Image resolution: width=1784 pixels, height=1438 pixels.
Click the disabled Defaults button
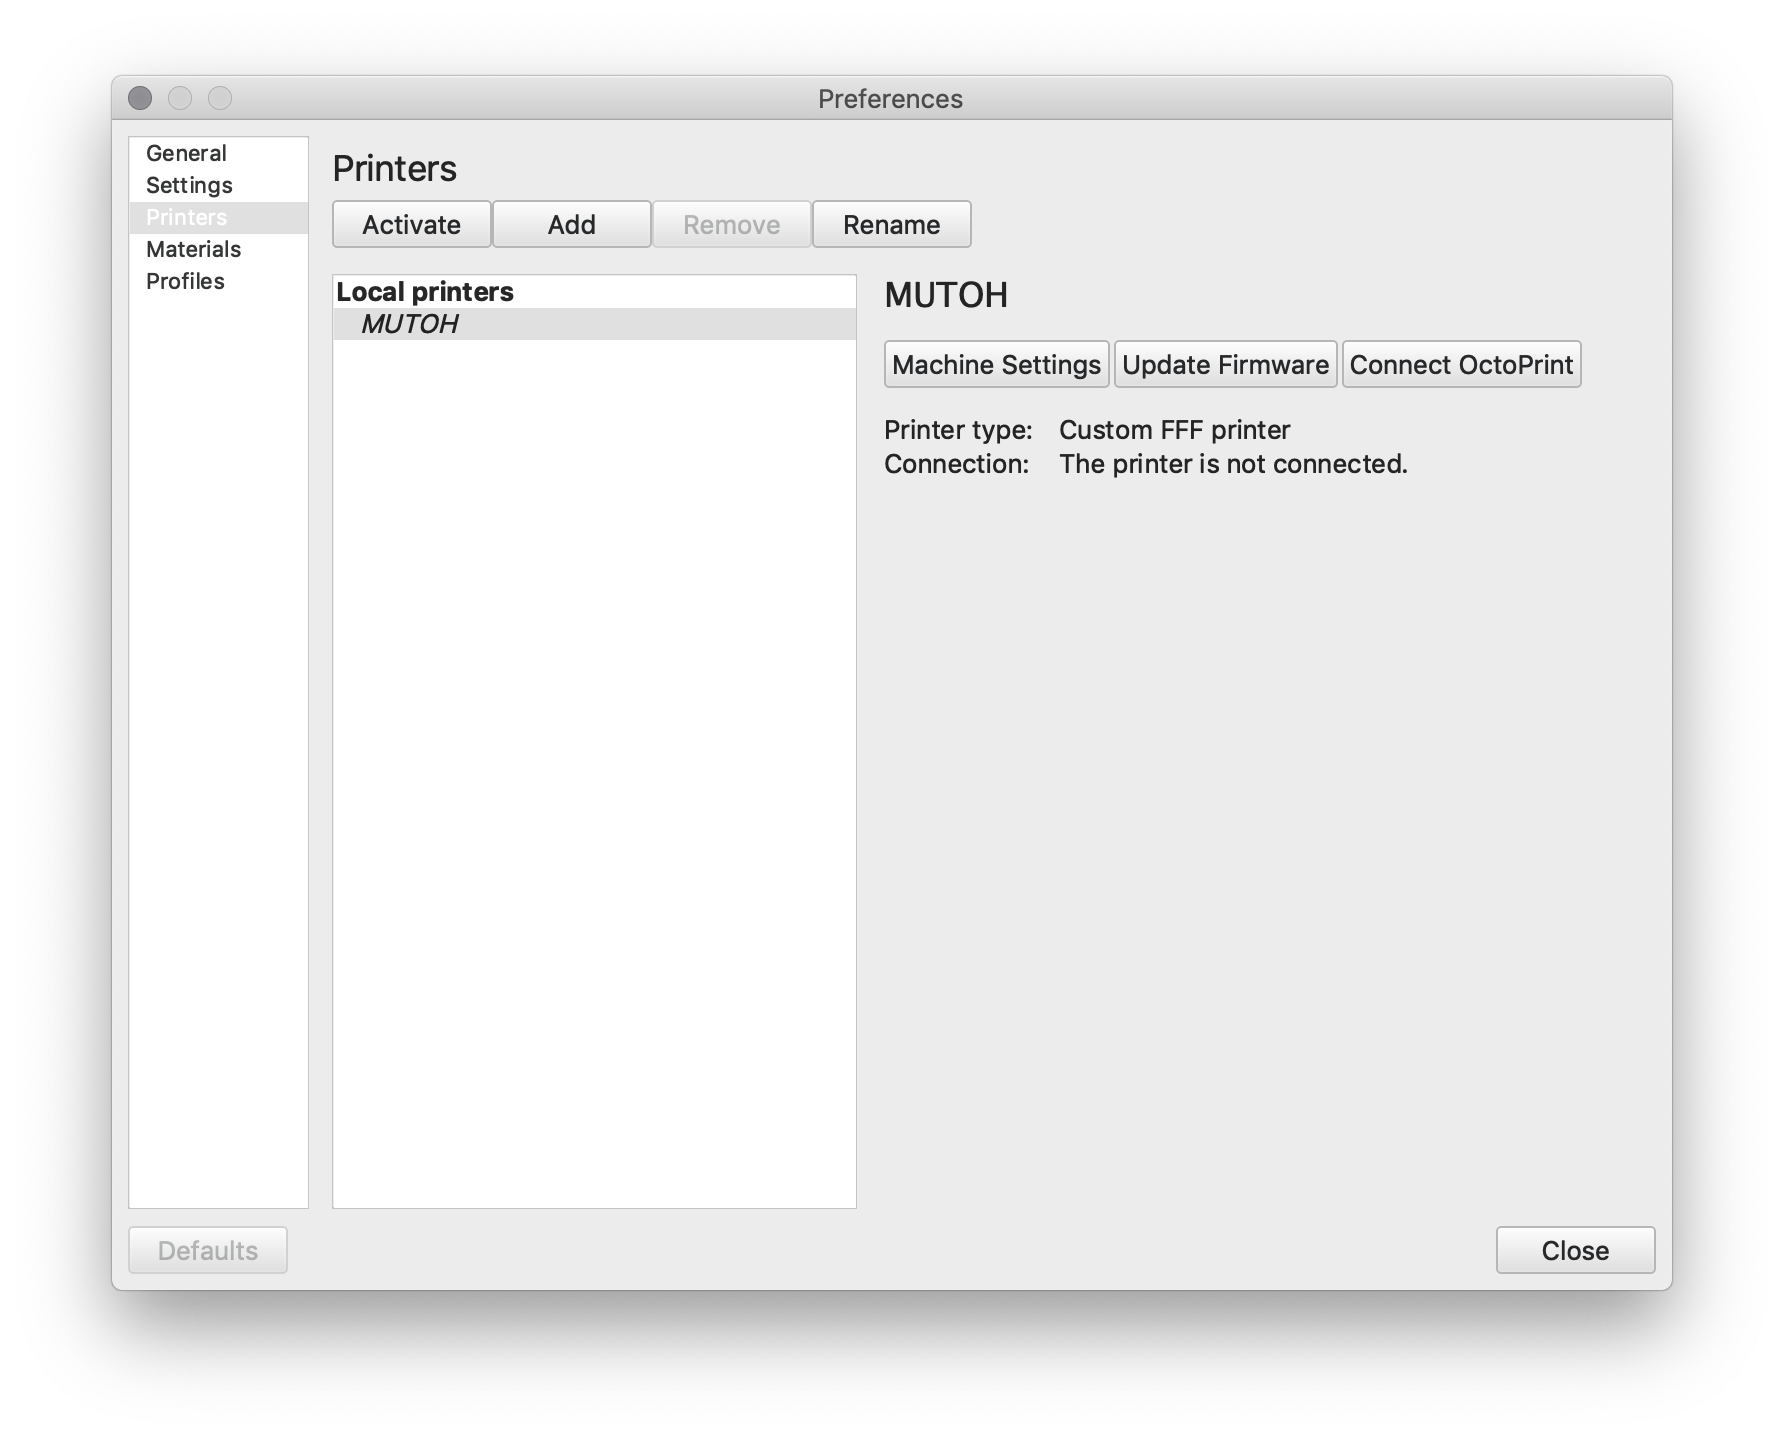point(208,1250)
